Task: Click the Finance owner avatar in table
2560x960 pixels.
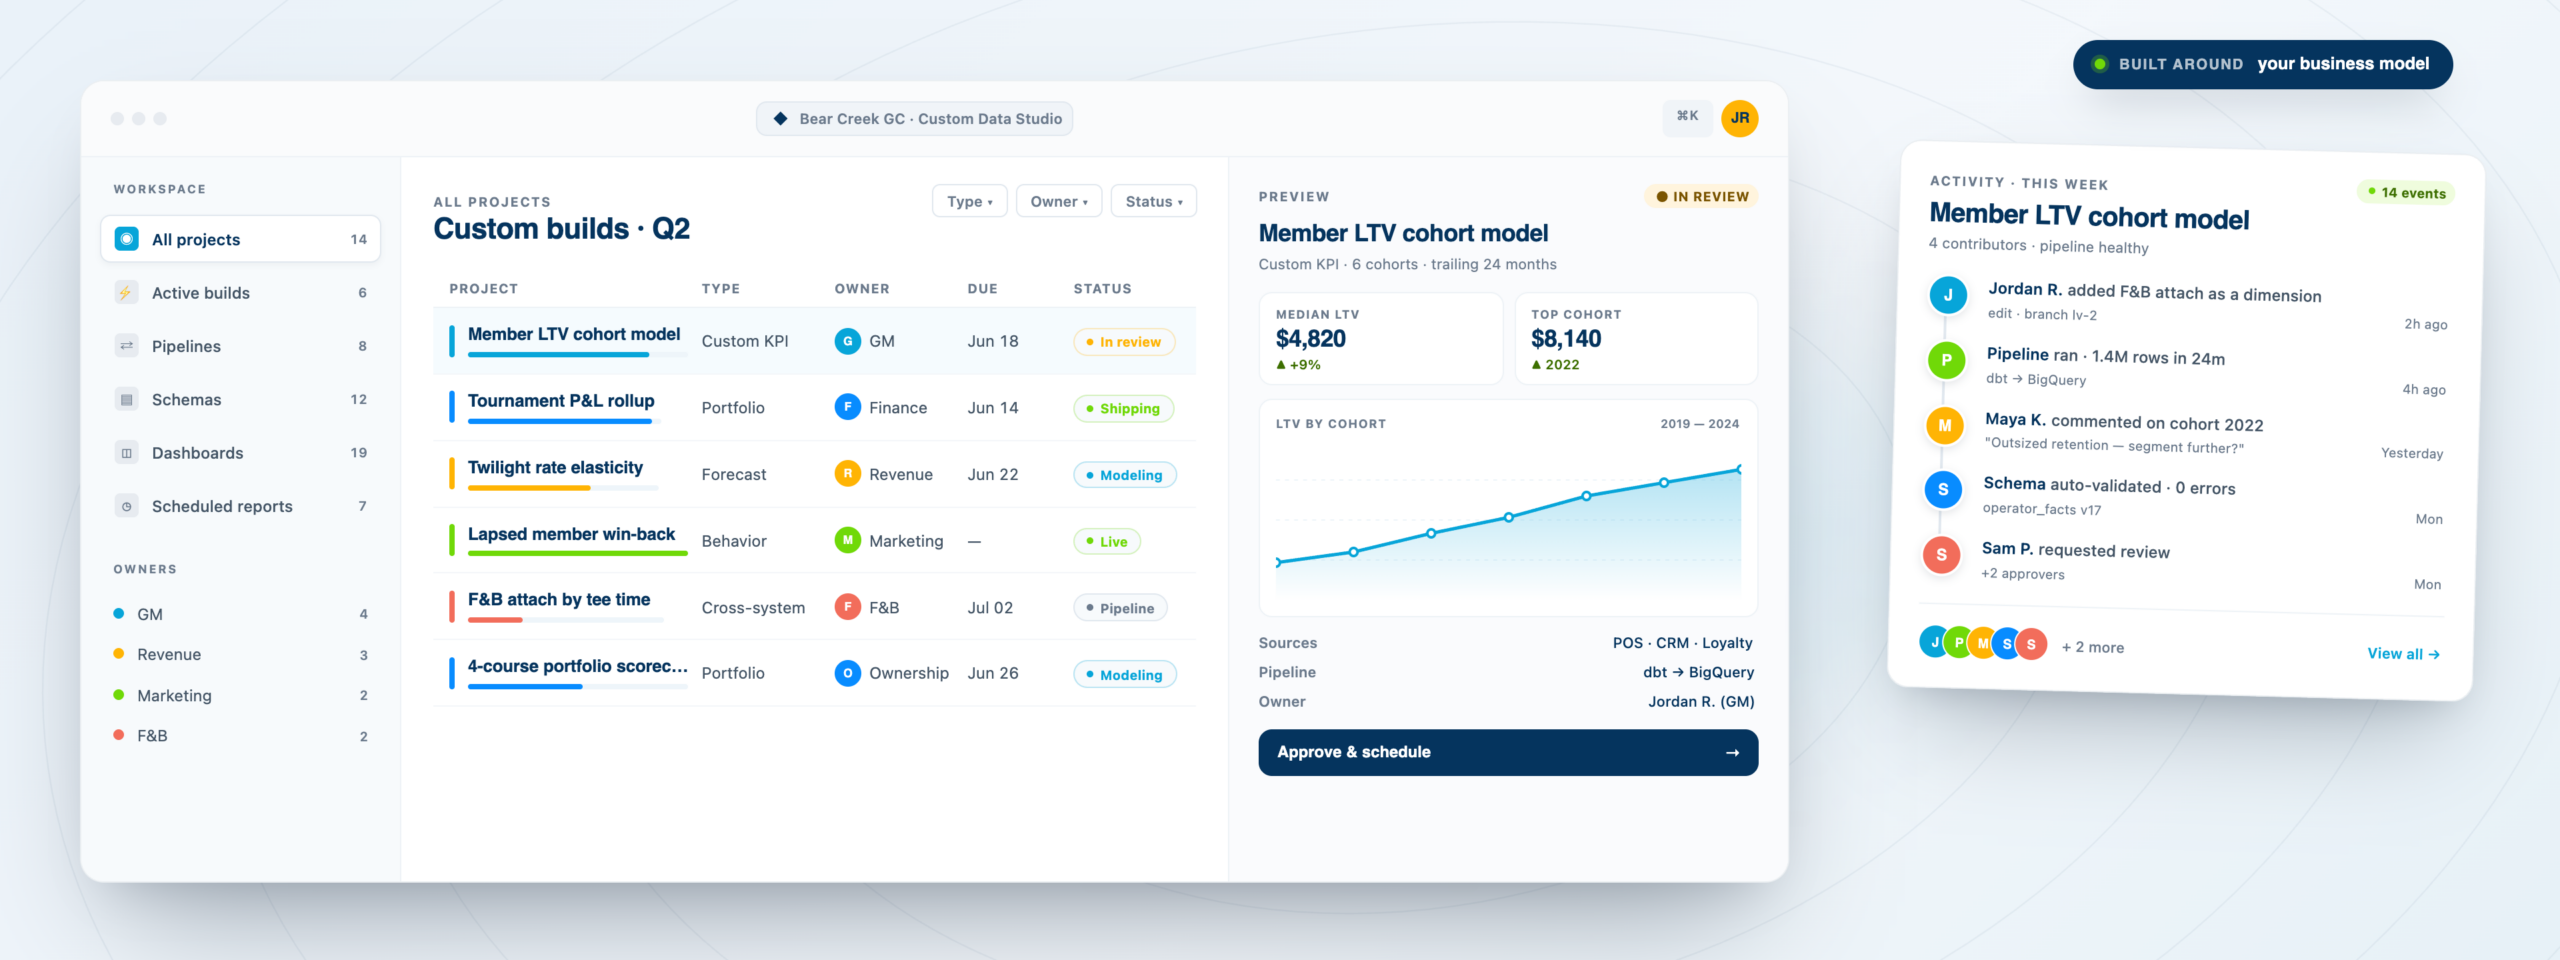Action: coord(848,407)
